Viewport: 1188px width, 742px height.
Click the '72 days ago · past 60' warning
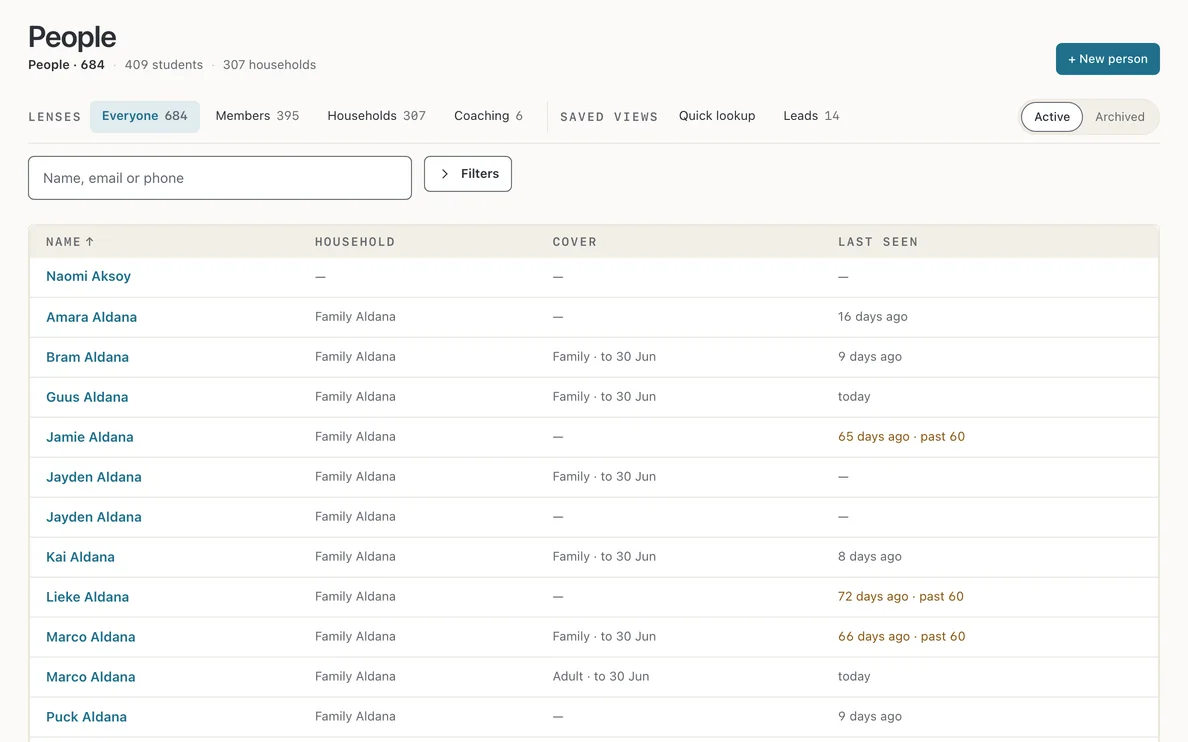[x=901, y=596]
